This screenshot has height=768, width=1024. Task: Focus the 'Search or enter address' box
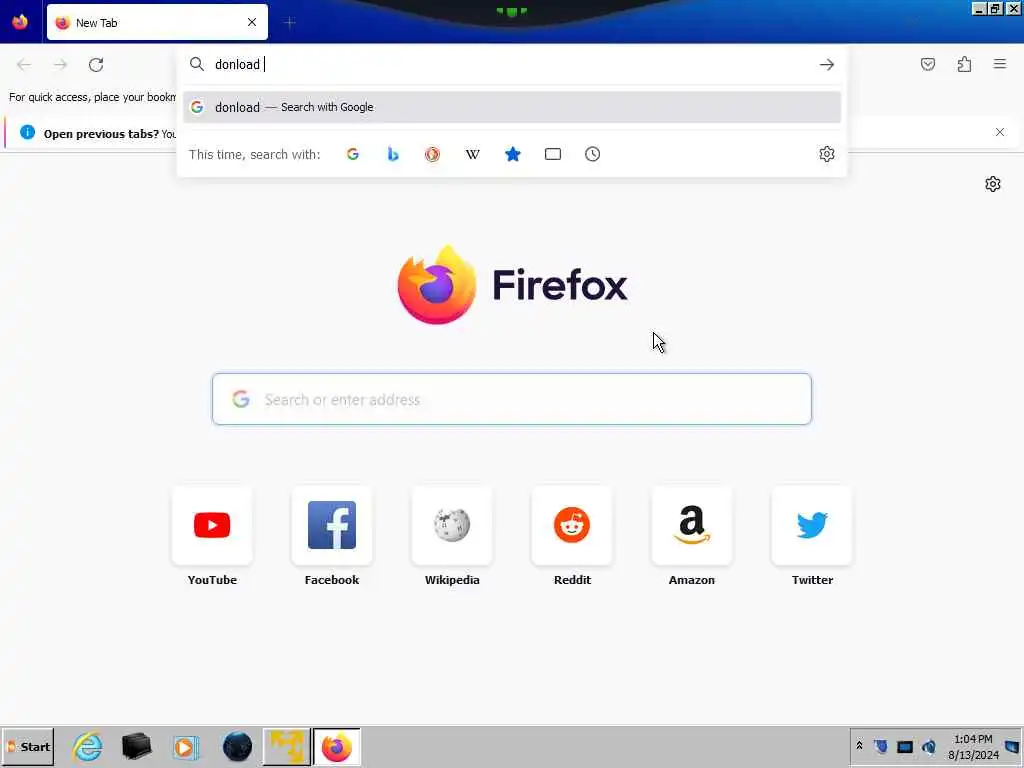(x=511, y=399)
